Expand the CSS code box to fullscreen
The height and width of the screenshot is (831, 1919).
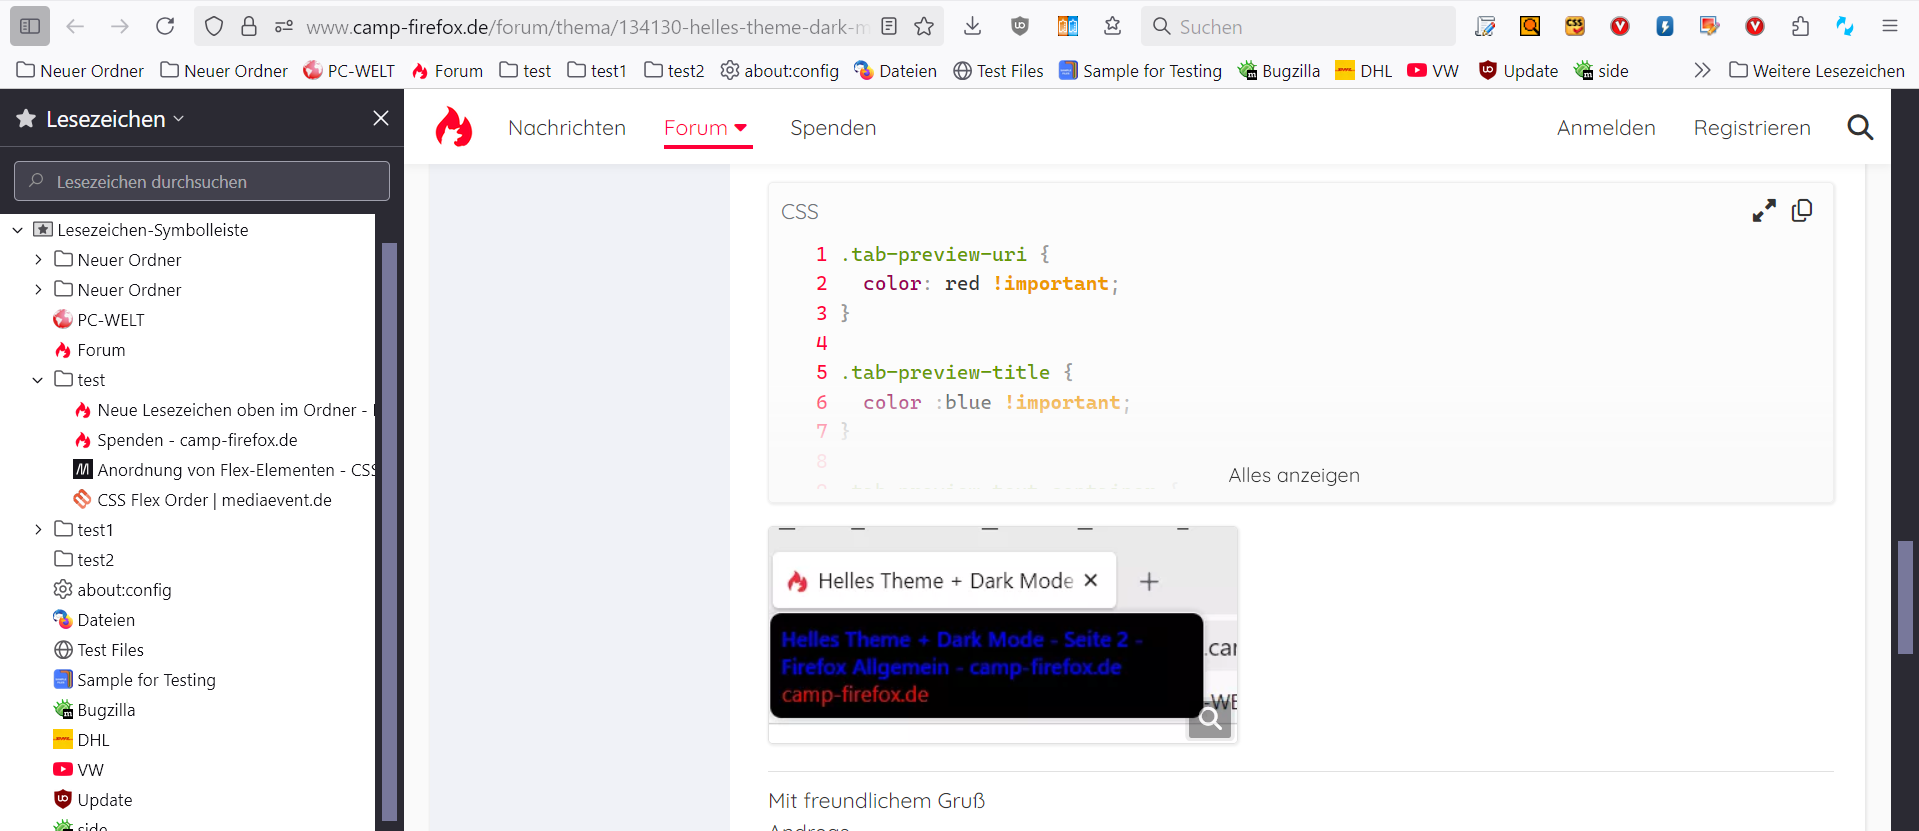(x=1764, y=210)
